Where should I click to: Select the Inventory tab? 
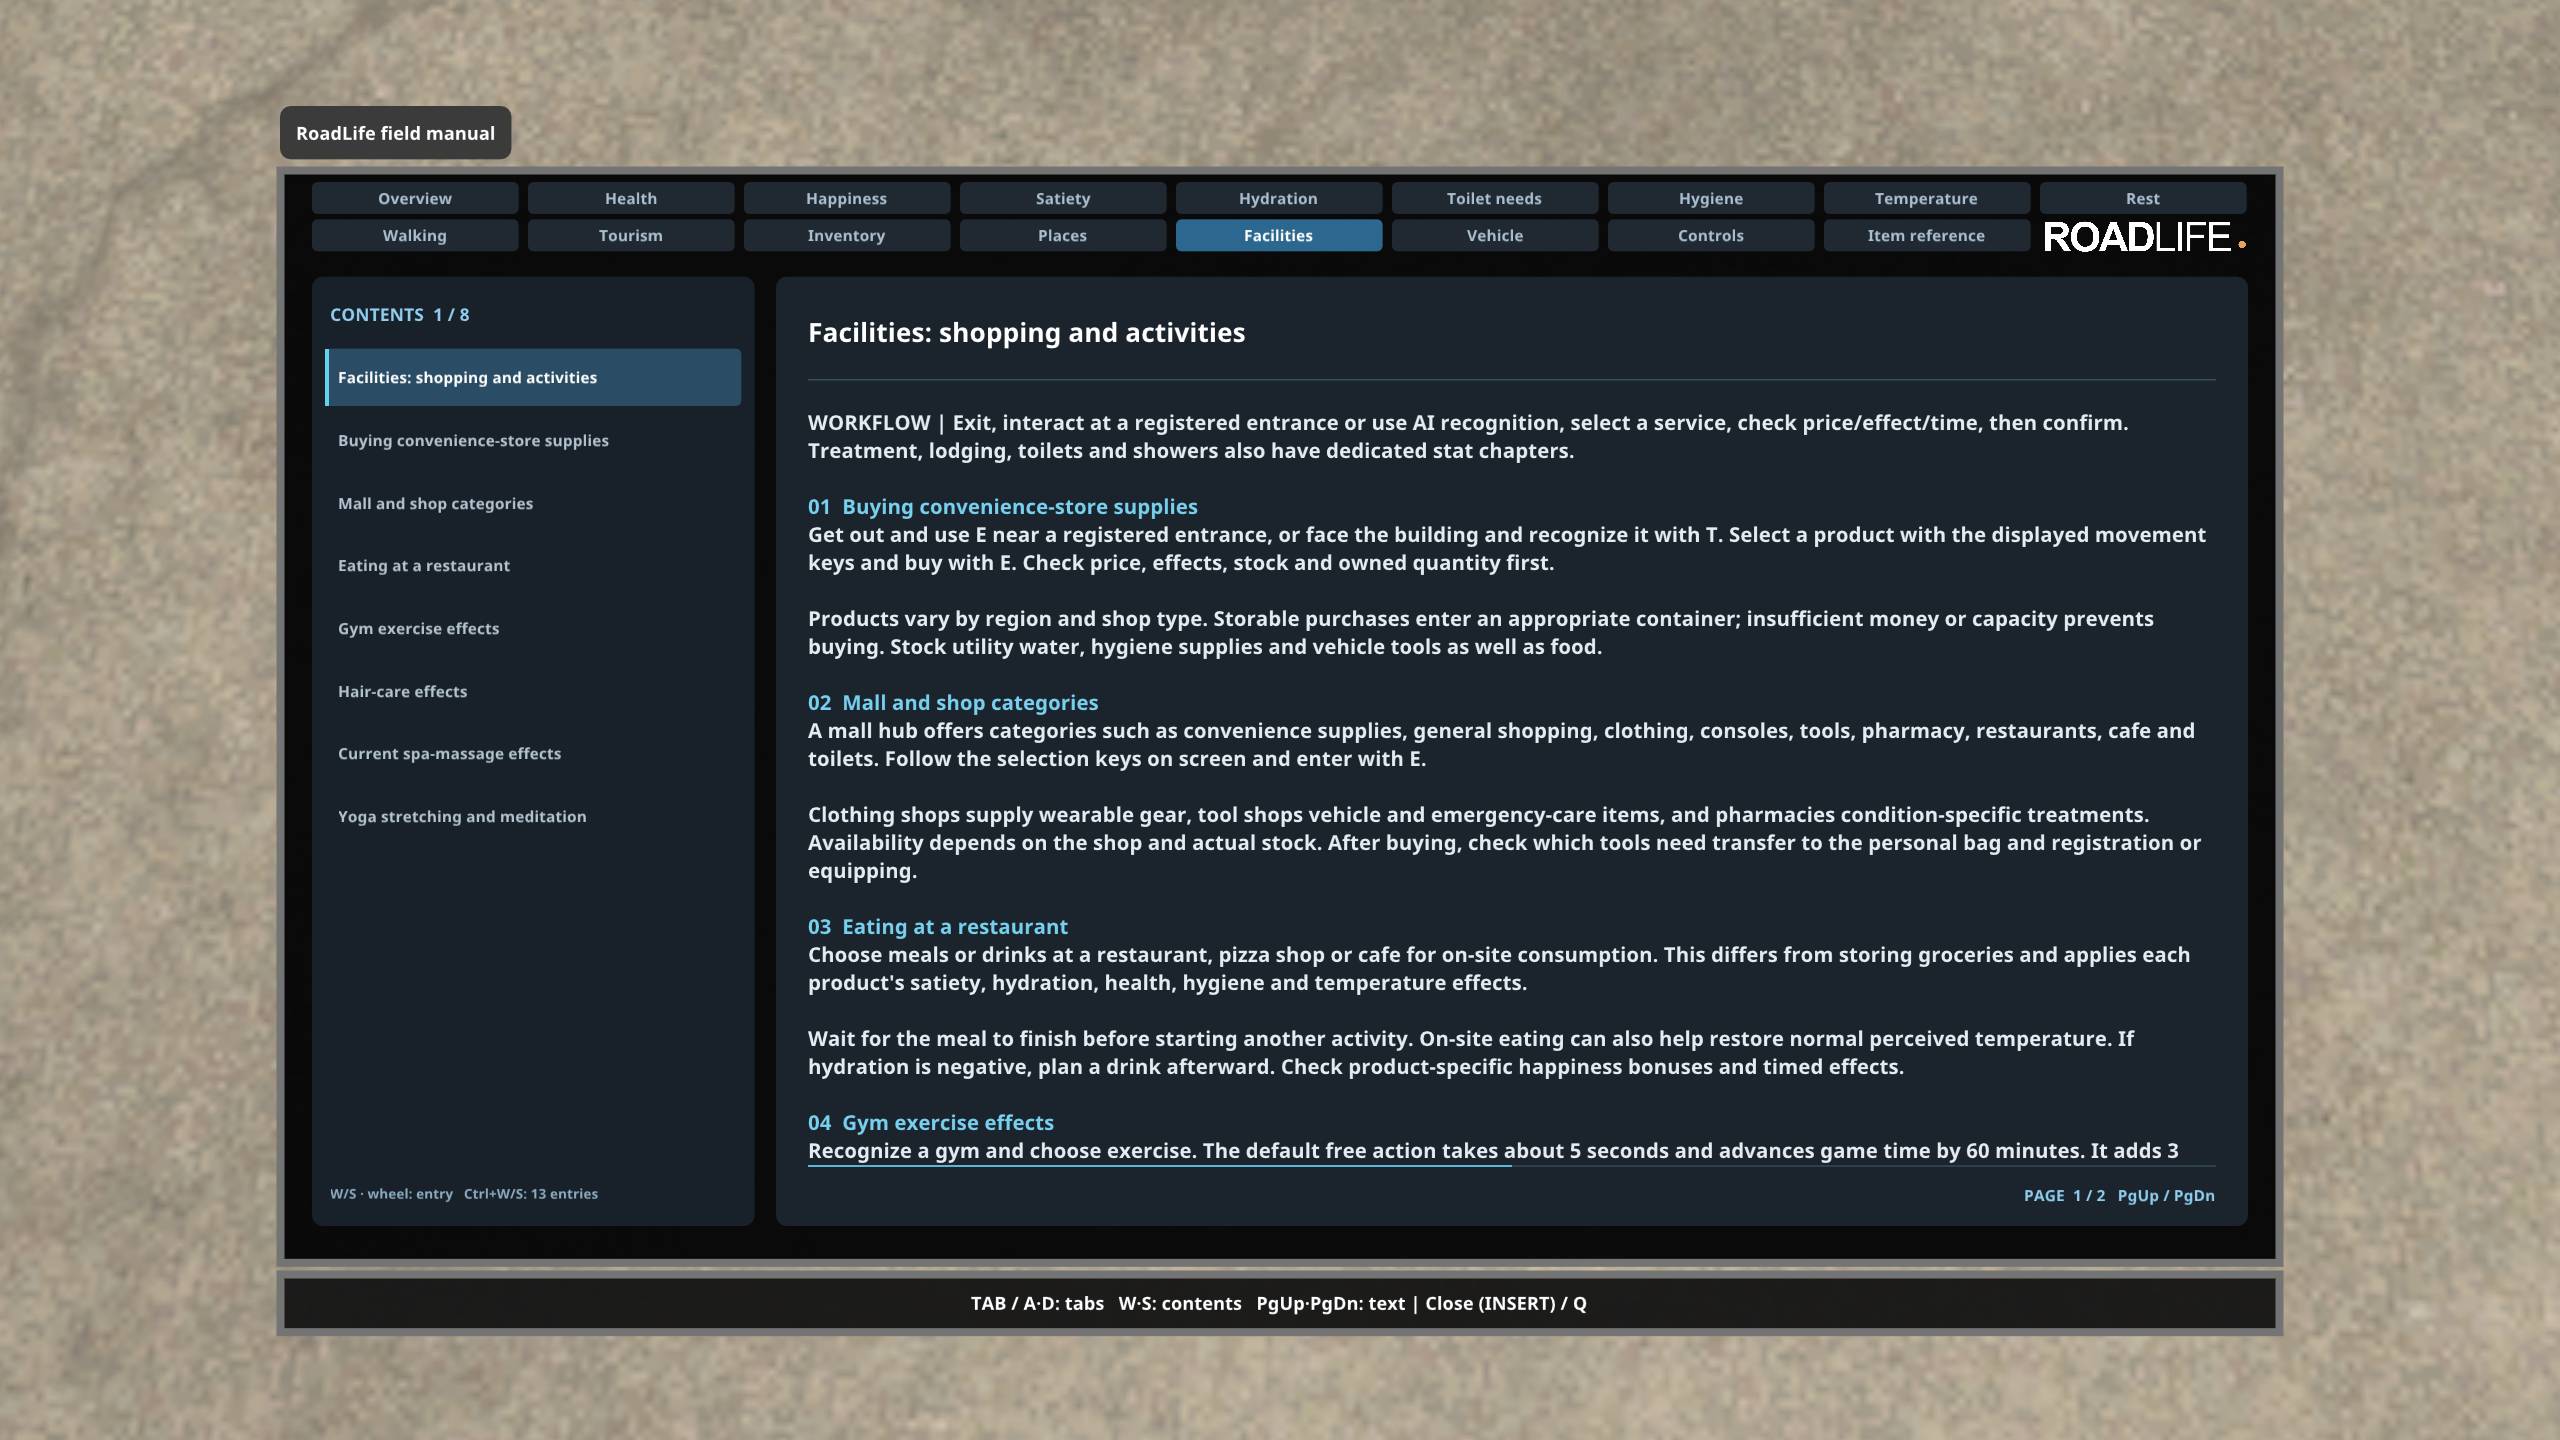[x=847, y=235]
